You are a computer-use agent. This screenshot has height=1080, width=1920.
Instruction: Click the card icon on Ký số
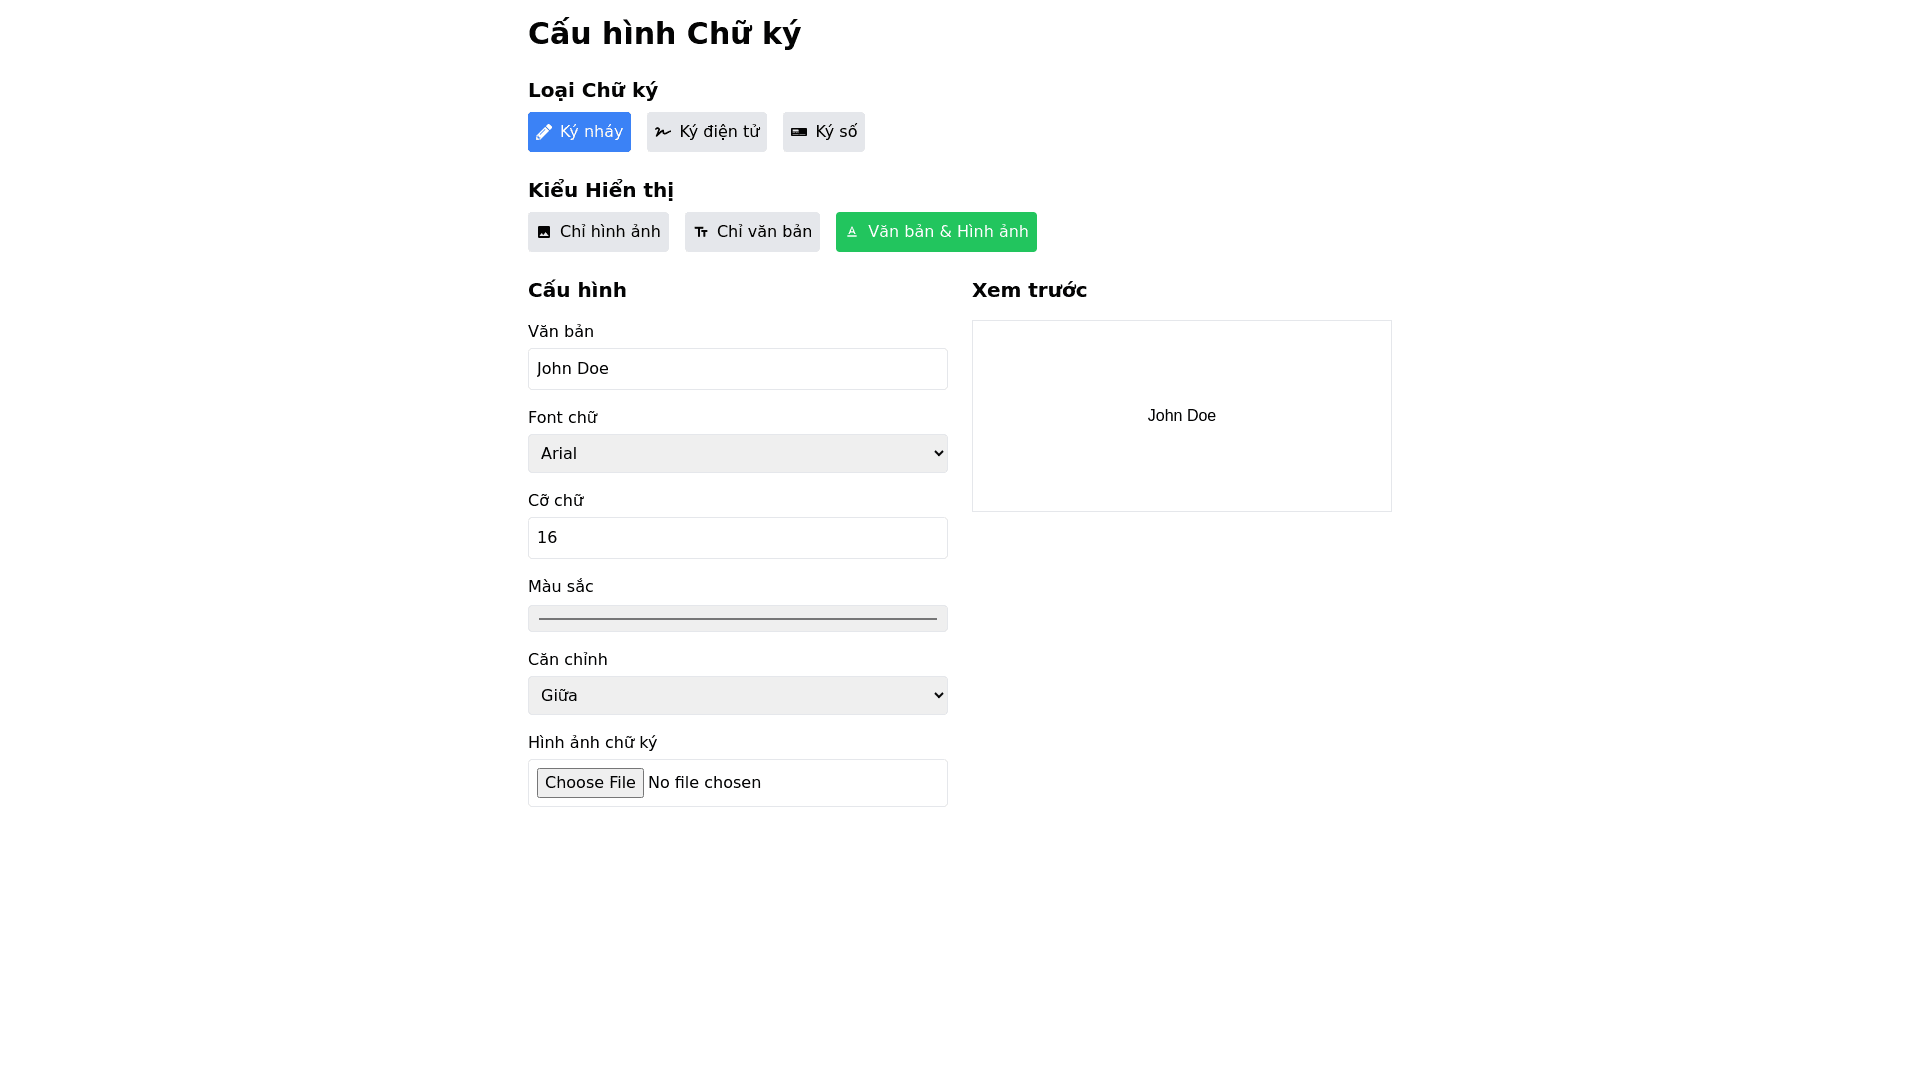coord(799,132)
